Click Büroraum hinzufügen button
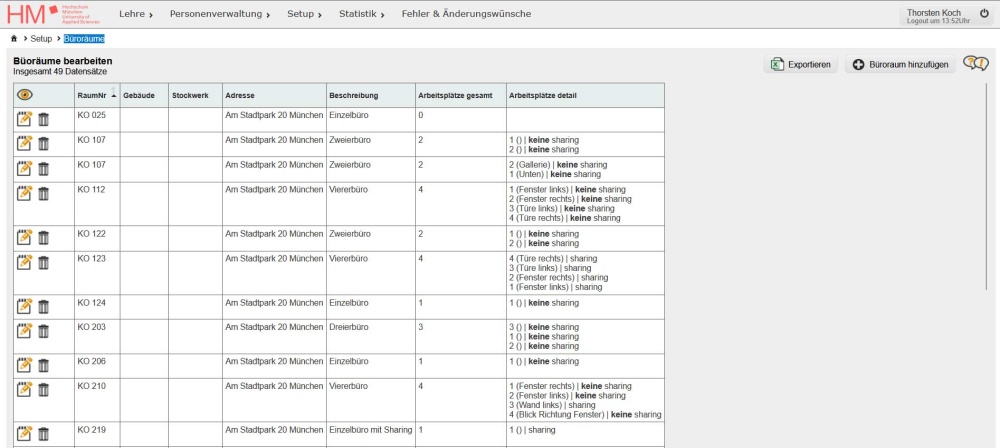 click(900, 65)
